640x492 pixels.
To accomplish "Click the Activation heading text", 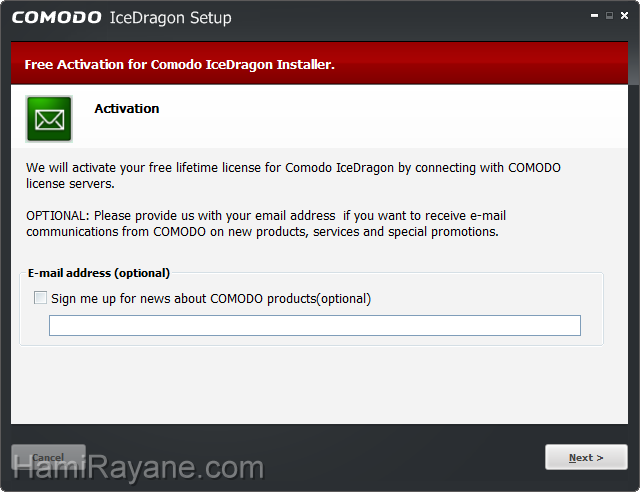I will 127,109.
